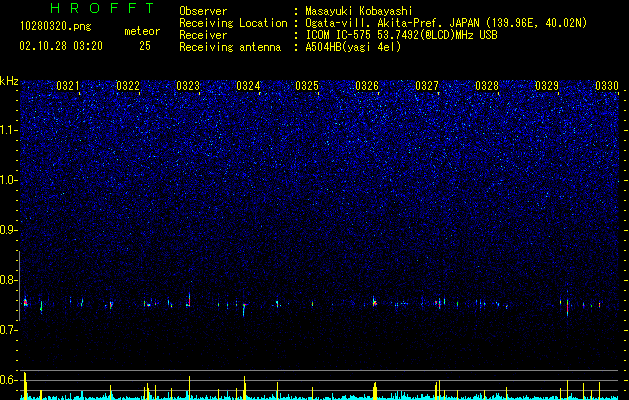Click the date stamp 02.10.28 03:20
Screen dimensions: 629x400
point(61,46)
